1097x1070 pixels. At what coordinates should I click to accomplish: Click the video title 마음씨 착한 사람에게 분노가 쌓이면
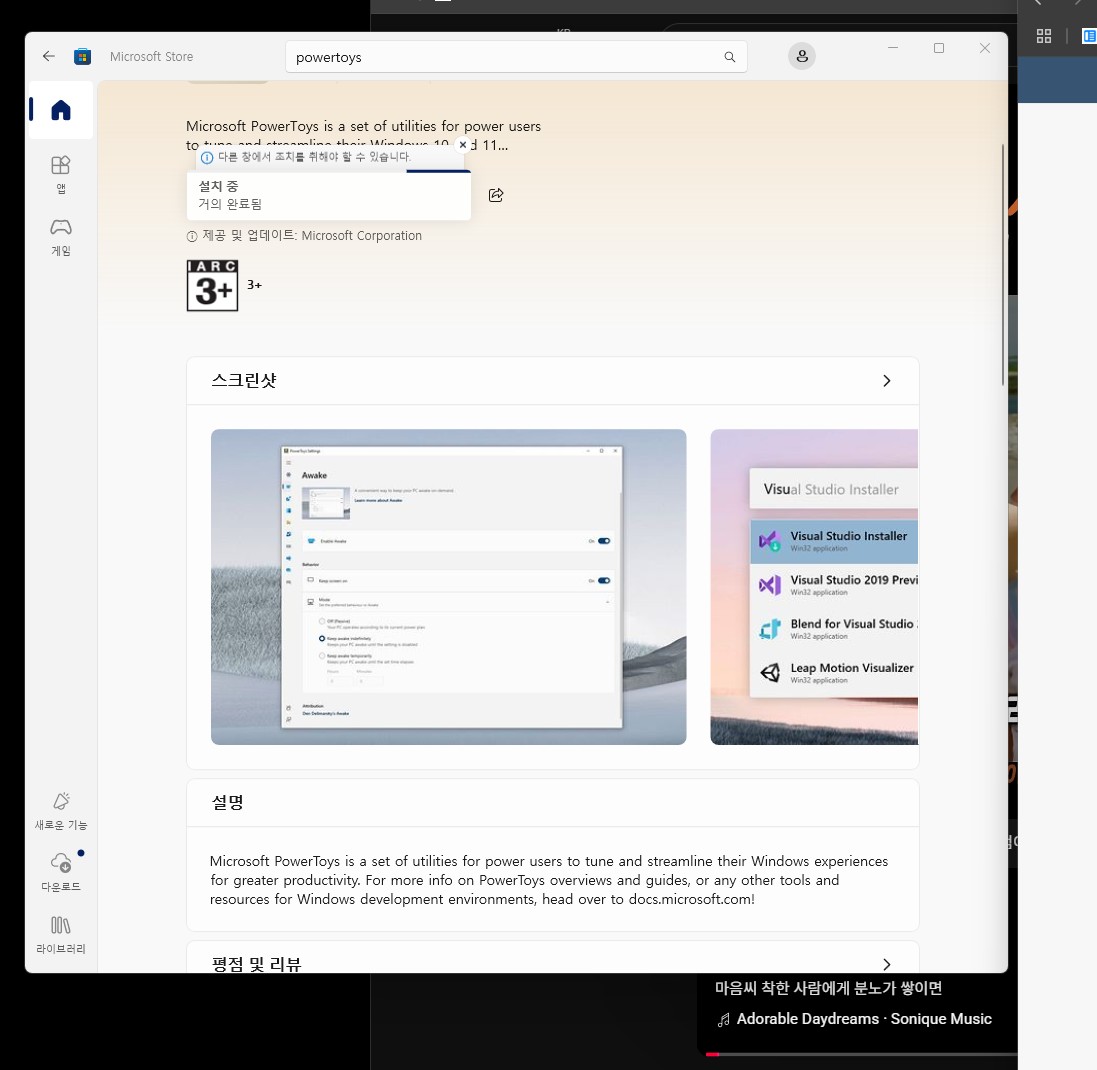(828, 988)
